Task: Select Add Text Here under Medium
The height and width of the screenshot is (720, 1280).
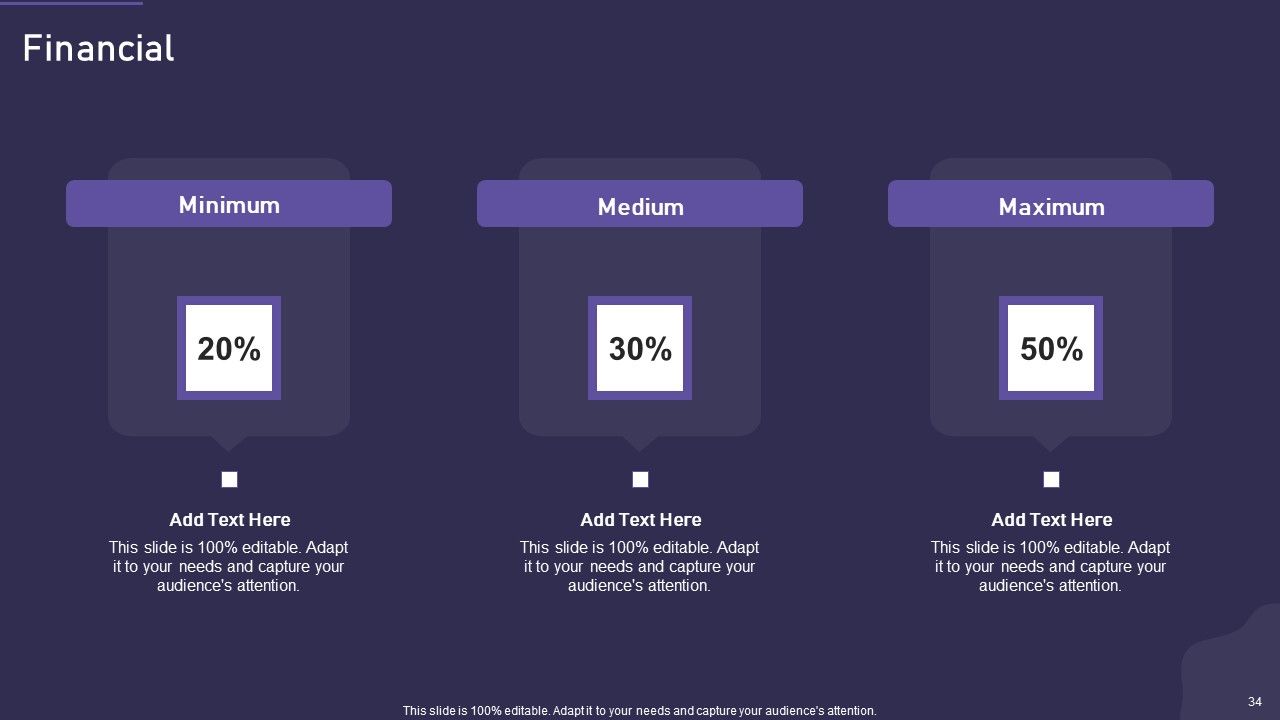Action: click(641, 520)
